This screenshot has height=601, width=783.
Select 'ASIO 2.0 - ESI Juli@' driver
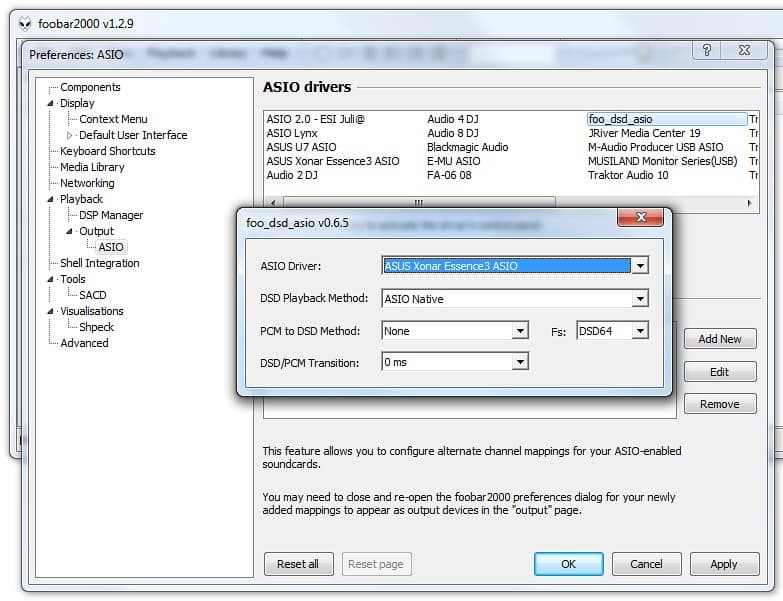point(316,119)
